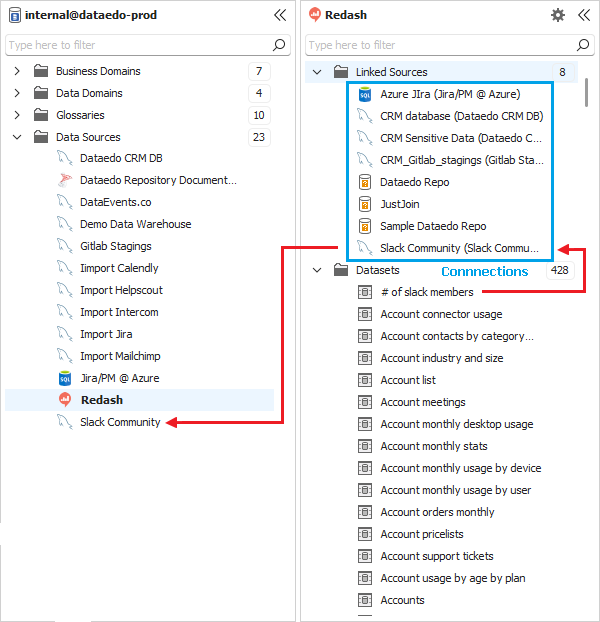Click the orange repository icon beside Dataedo Repo
The height and width of the screenshot is (622, 600).
[x=365, y=182]
